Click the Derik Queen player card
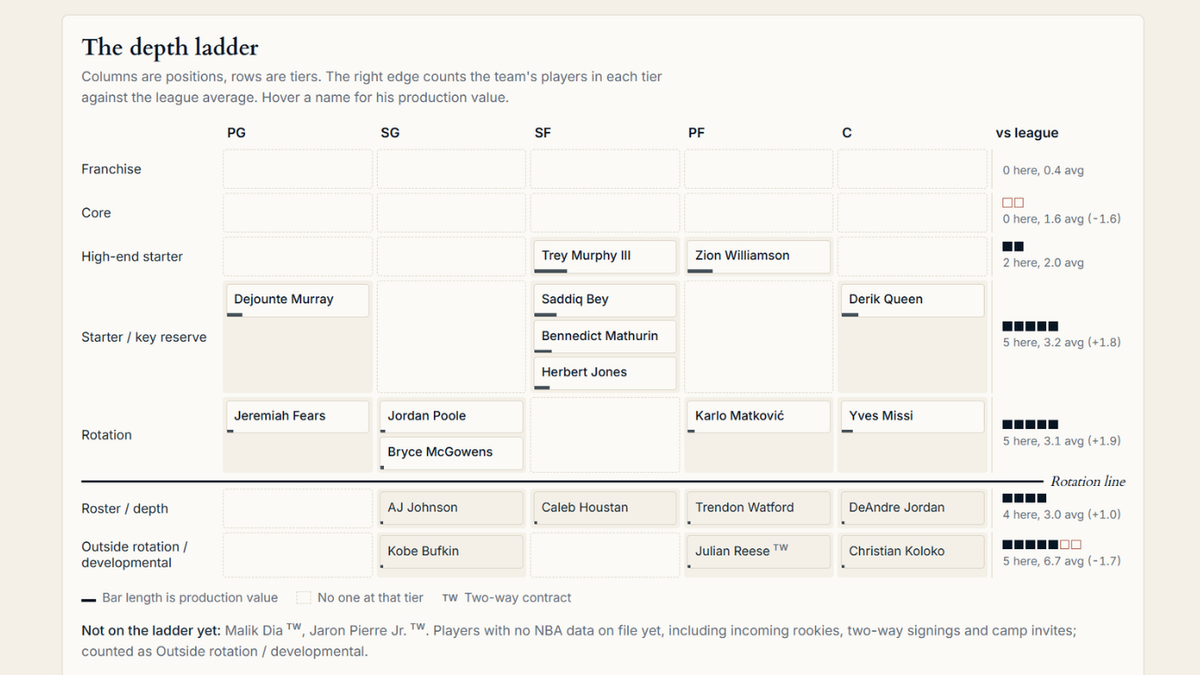 tap(911, 300)
